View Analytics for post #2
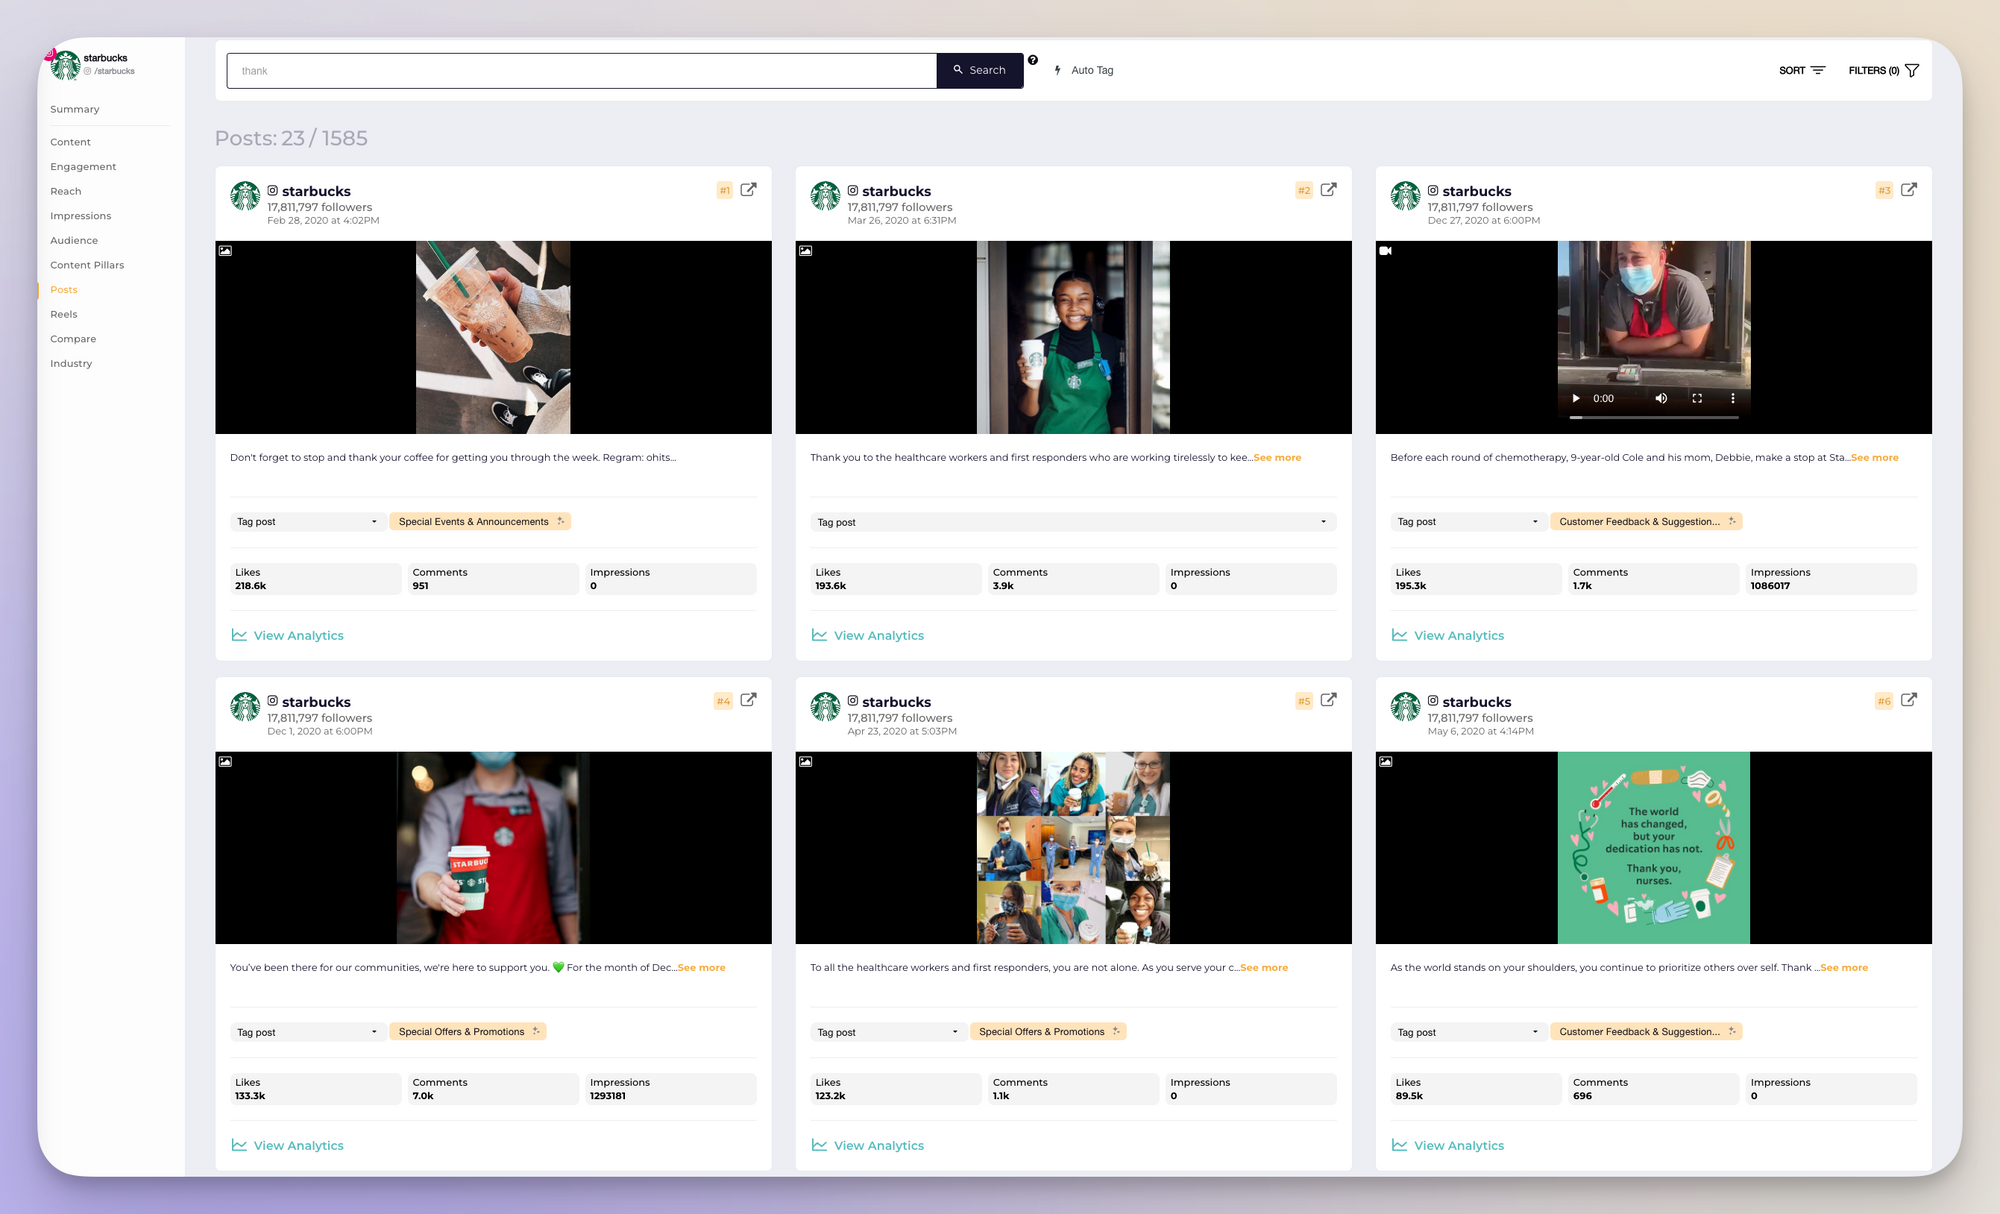Image resolution: width=2000 pixels, height=1214 pixels. click(868, 635)
